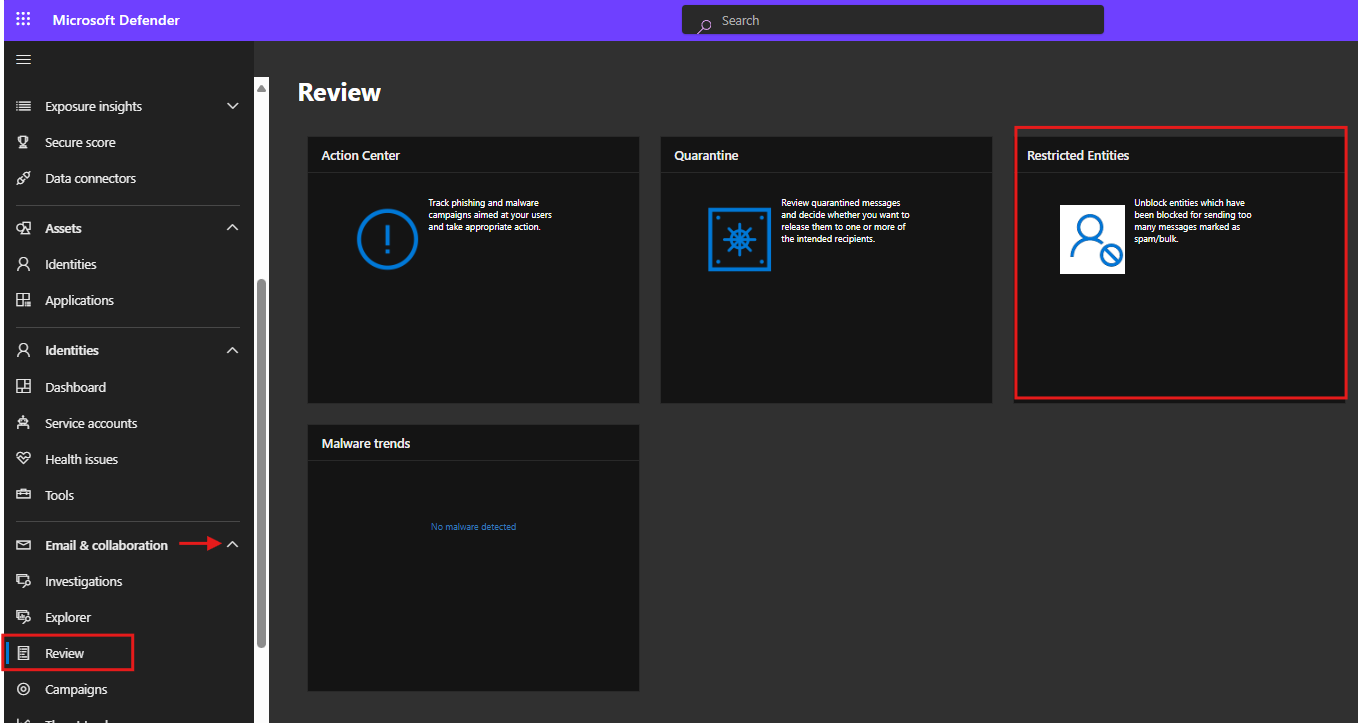Collapse the Assets section chevron
The height and width of the screenshot is (723, 1358).
(x=233, y=228)
